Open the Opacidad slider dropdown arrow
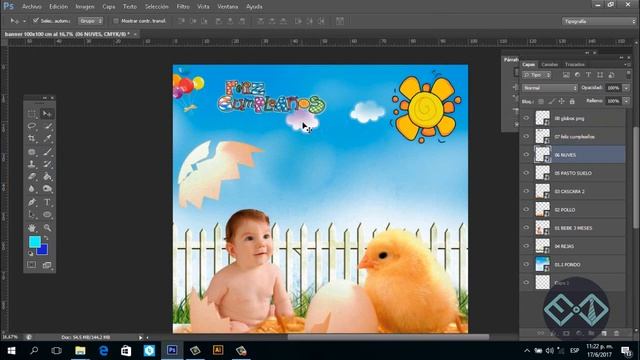Viewport: 640px width, 360px height. pyautogui.click(x=626, y=88)
